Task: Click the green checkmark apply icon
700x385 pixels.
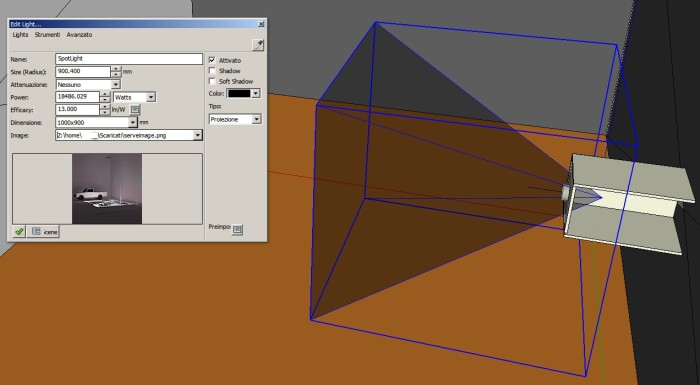Action: pyautogui.click(x=19, y=231)
